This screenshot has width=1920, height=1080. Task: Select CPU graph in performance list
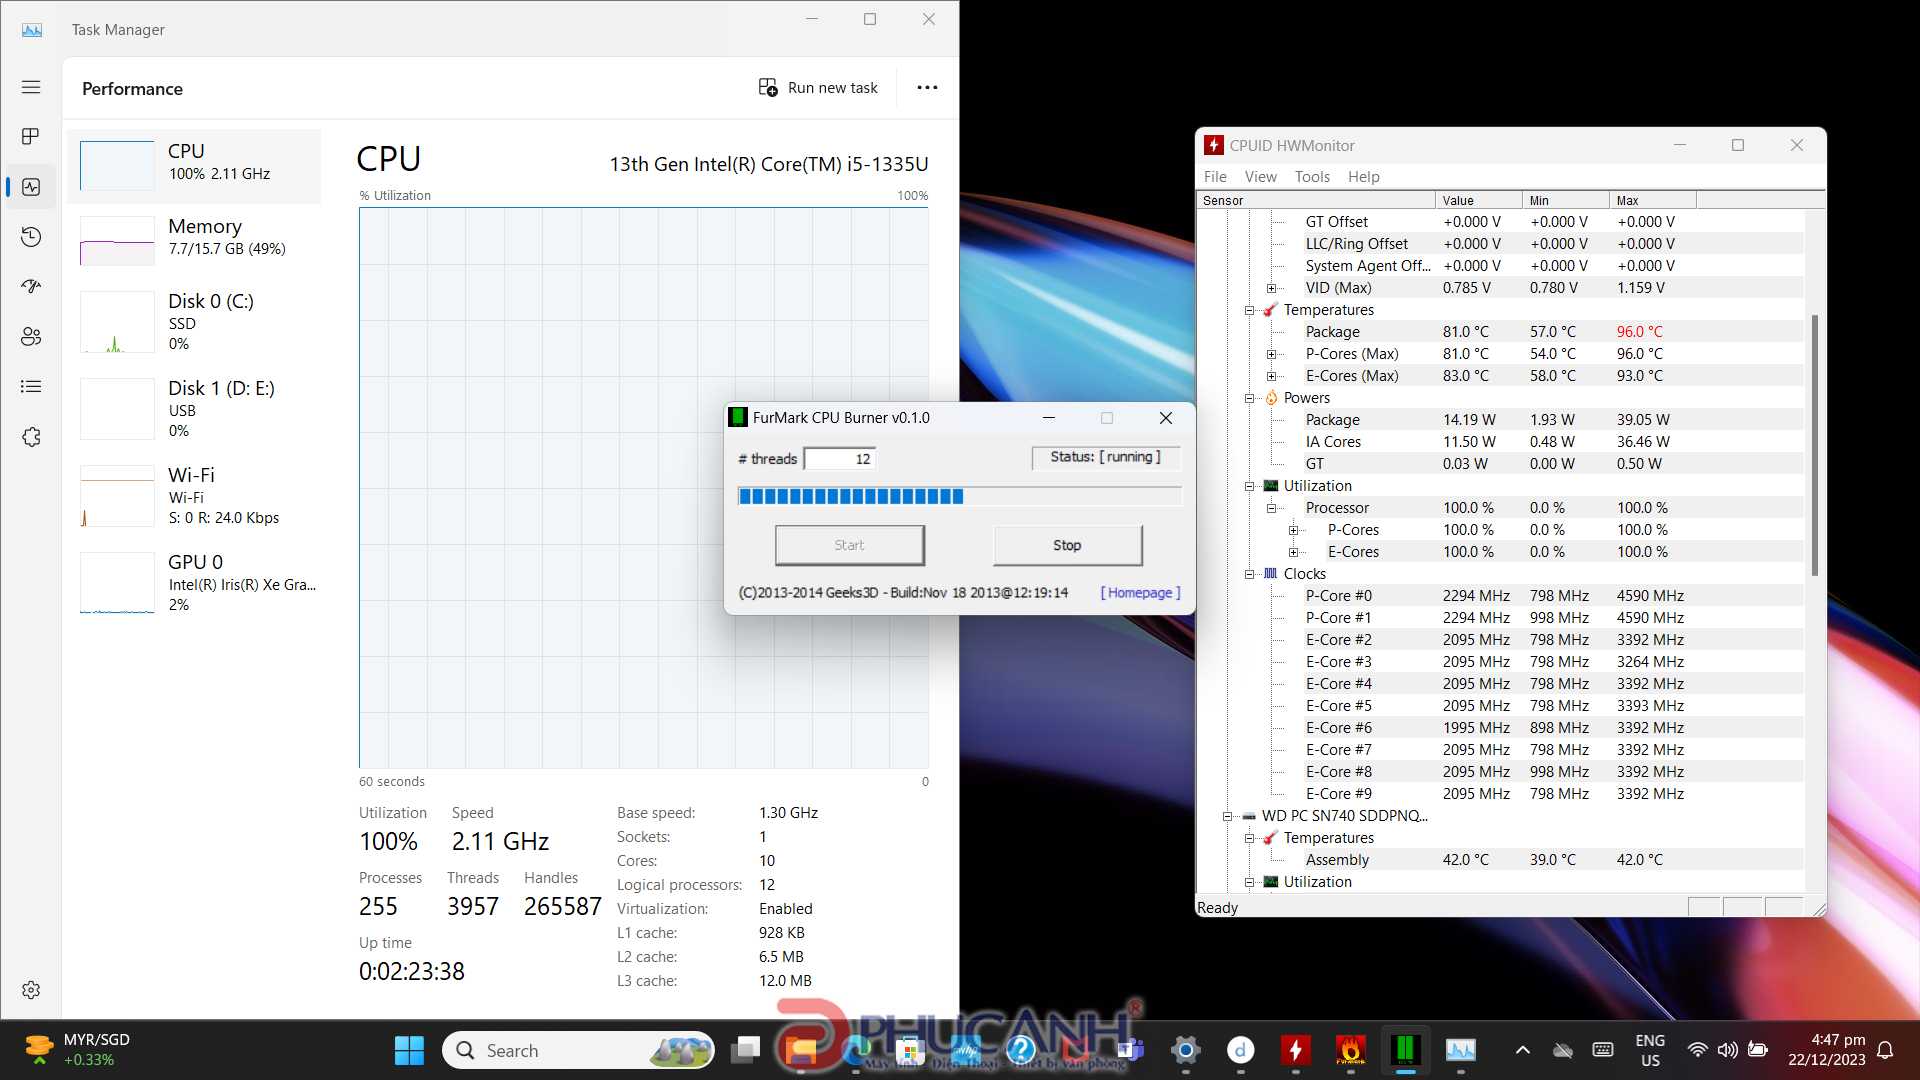[194, 165]
